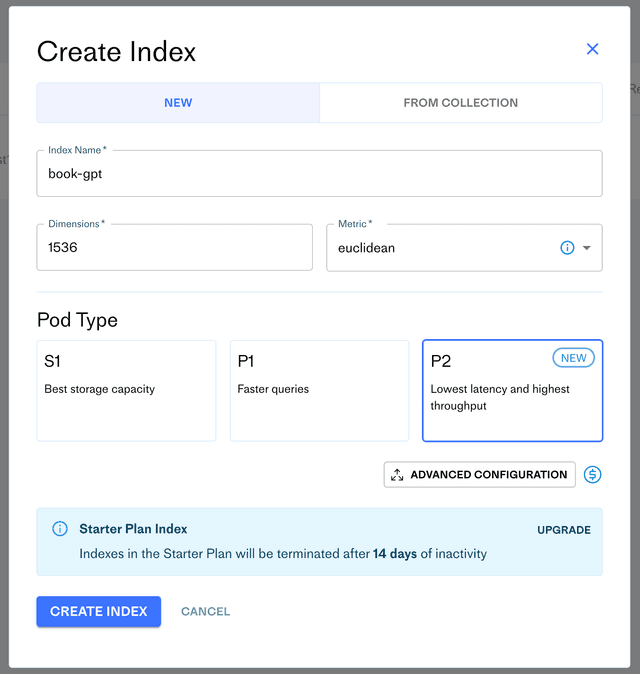Close the Create Index dialog
640x674 pixels.
point(592,49)
